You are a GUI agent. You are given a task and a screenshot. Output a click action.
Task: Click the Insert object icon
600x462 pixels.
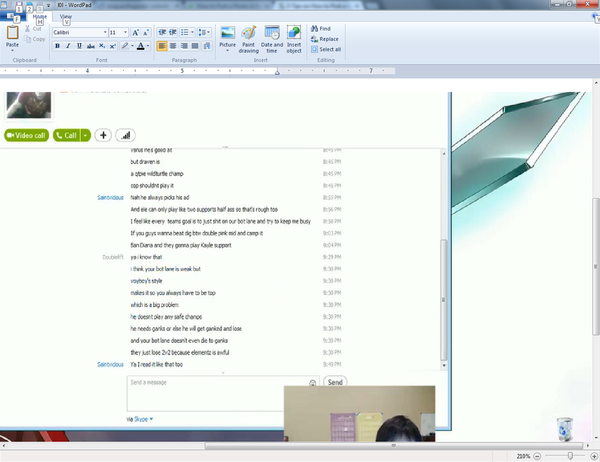(x=295, y=36)
